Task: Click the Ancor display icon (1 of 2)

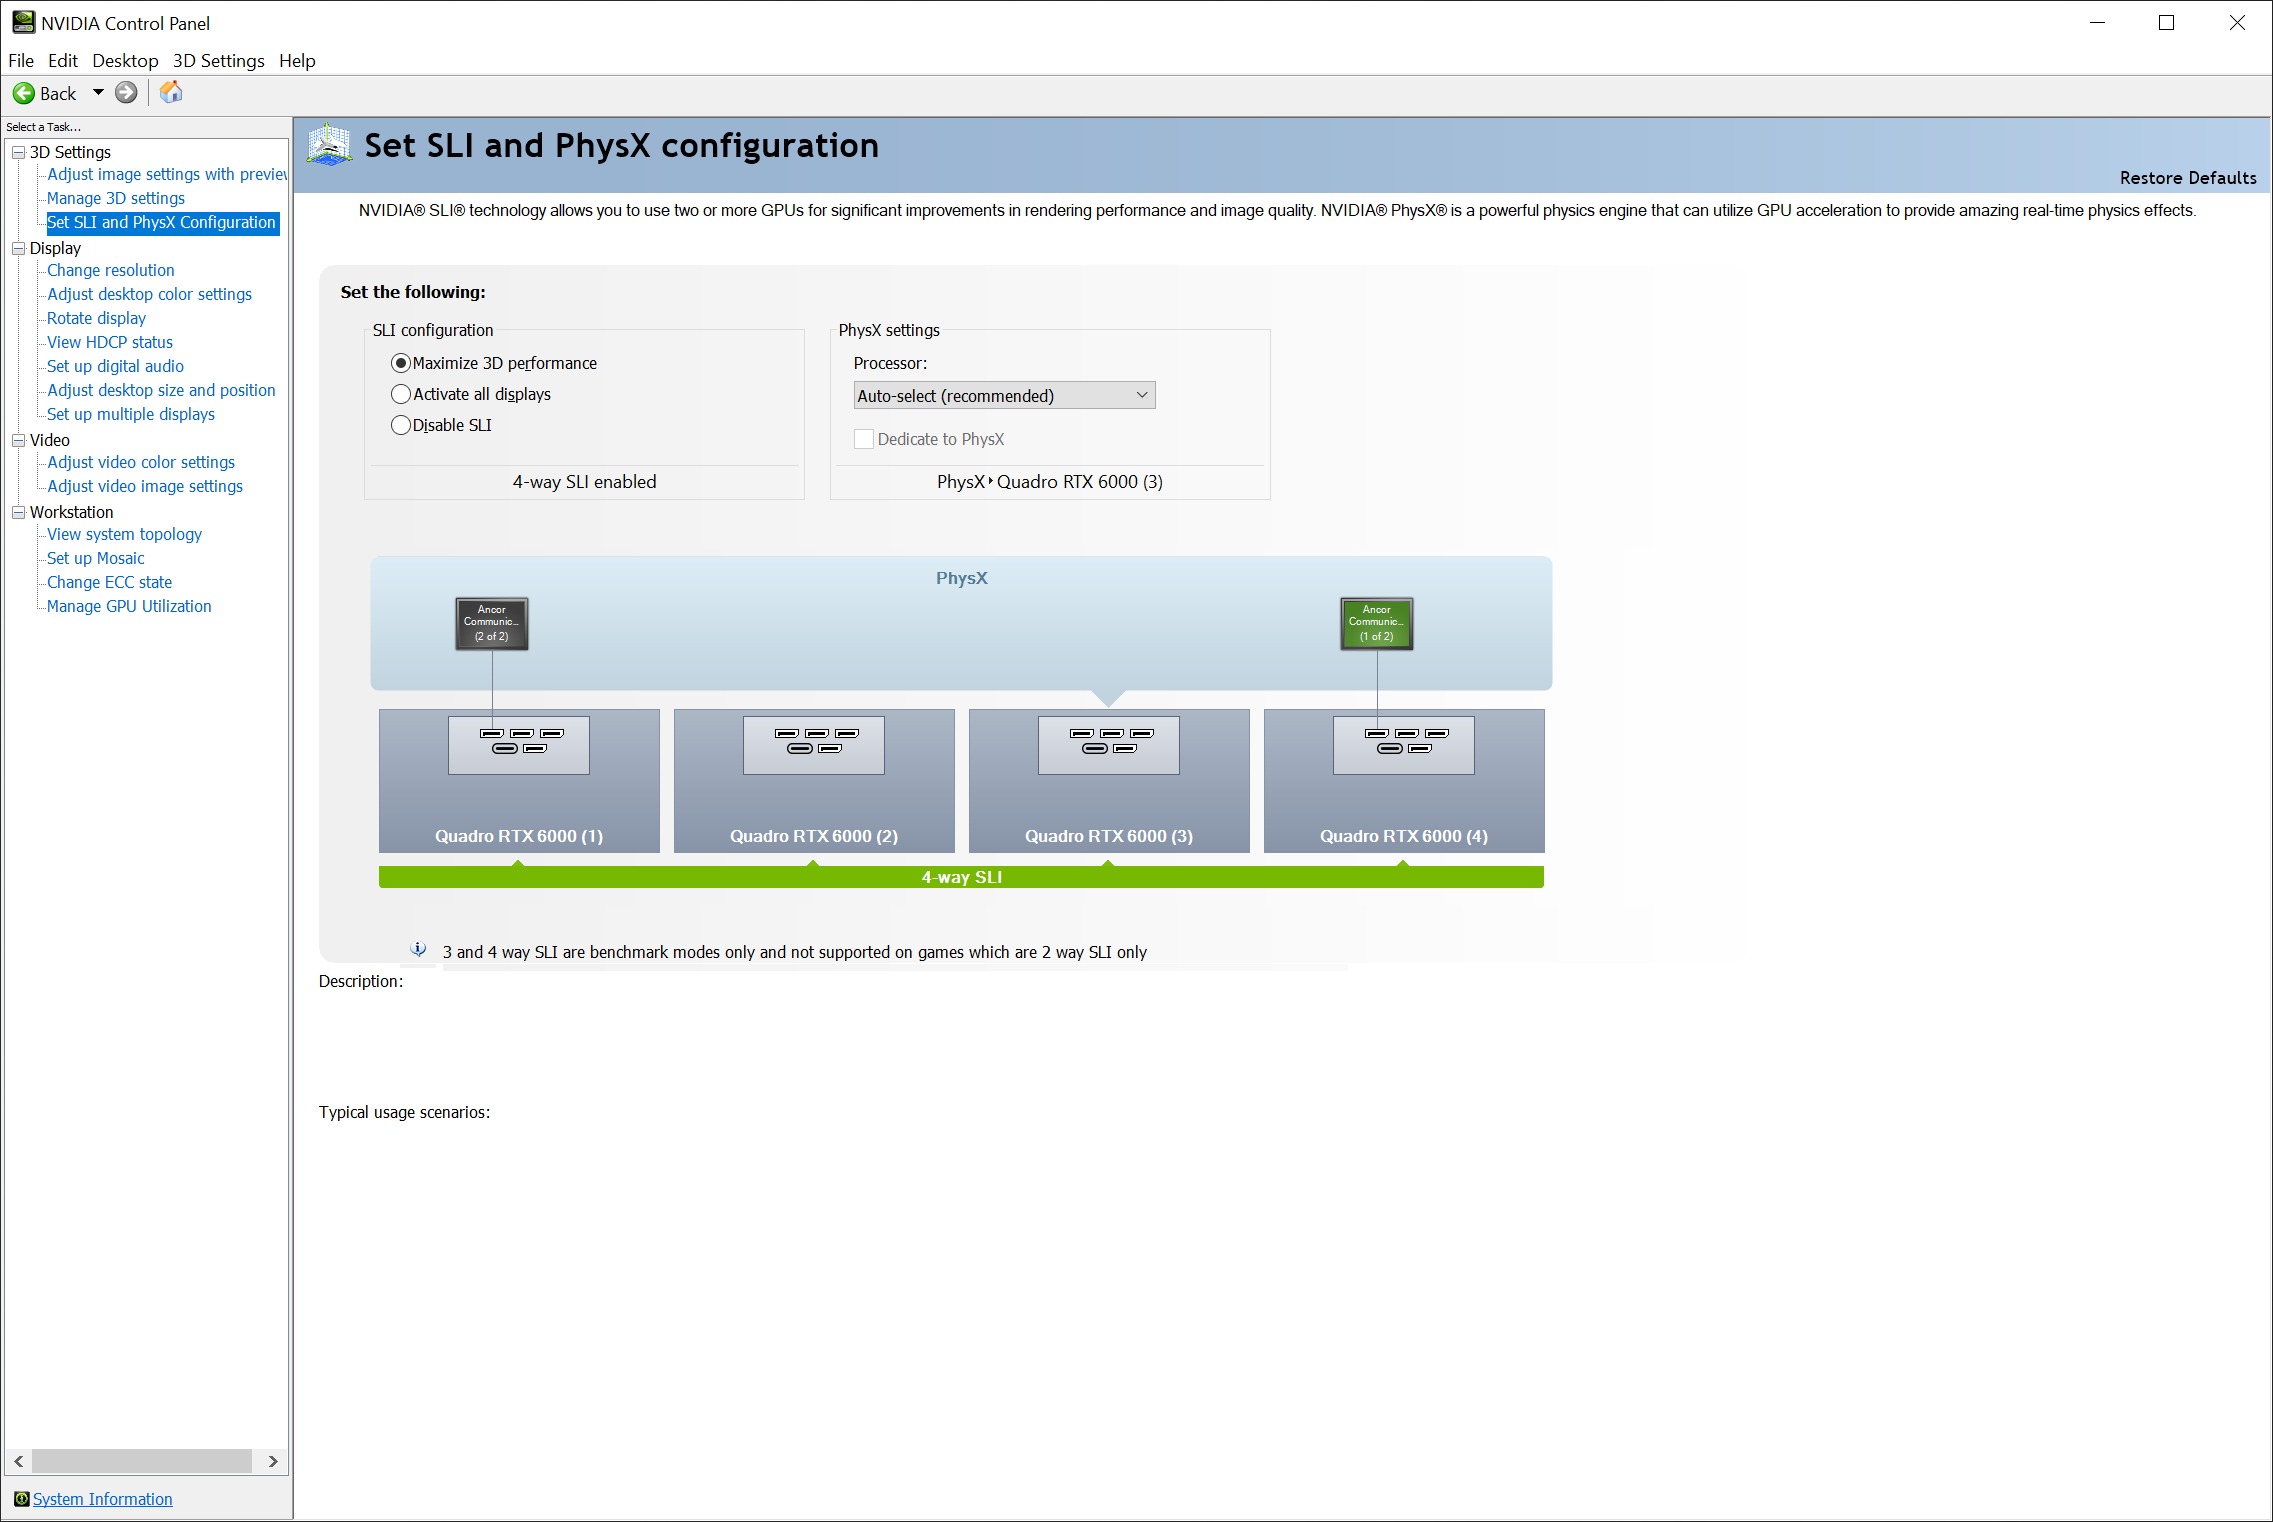Action: click(x=1376, y=624)
